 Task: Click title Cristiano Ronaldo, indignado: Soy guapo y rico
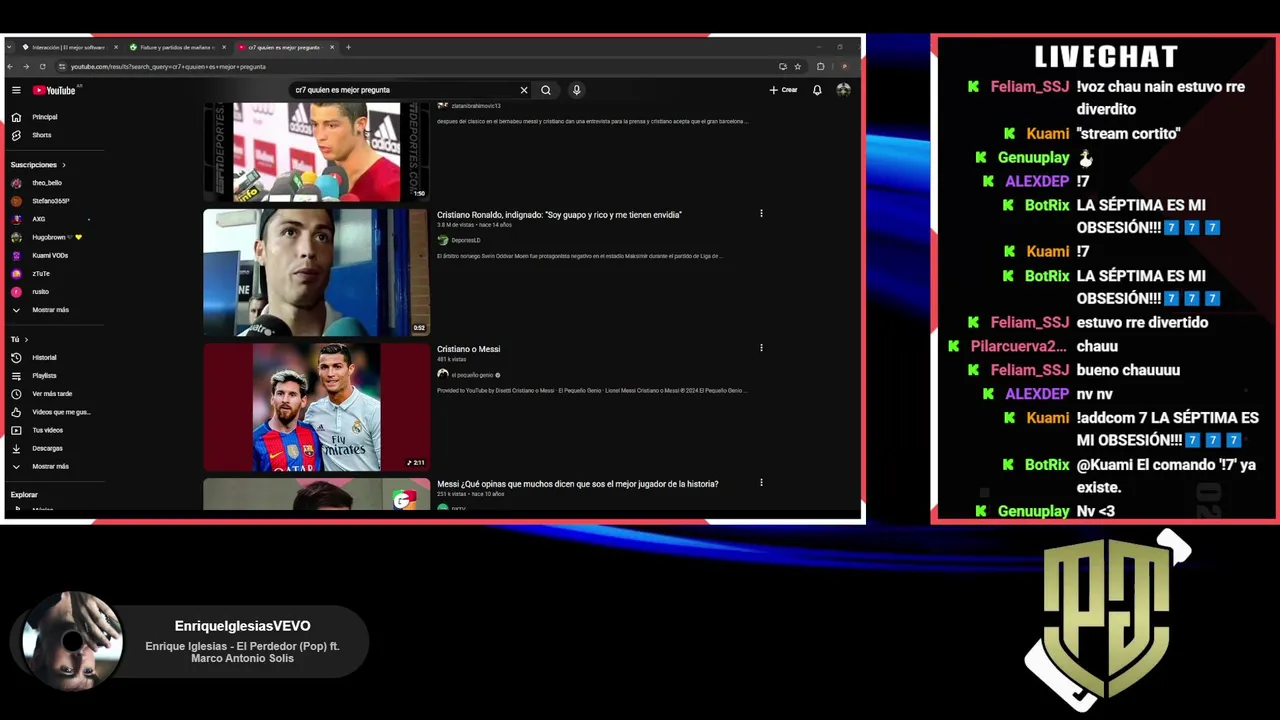(x=559, y=215)
